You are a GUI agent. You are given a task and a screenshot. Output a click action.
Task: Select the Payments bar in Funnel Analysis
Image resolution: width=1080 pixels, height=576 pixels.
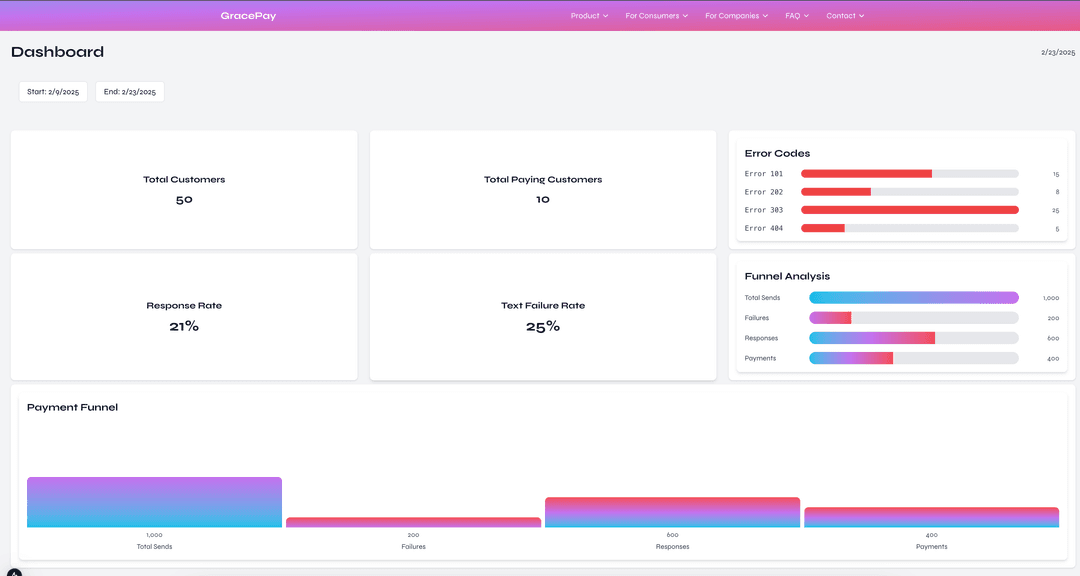click(850, 357)
